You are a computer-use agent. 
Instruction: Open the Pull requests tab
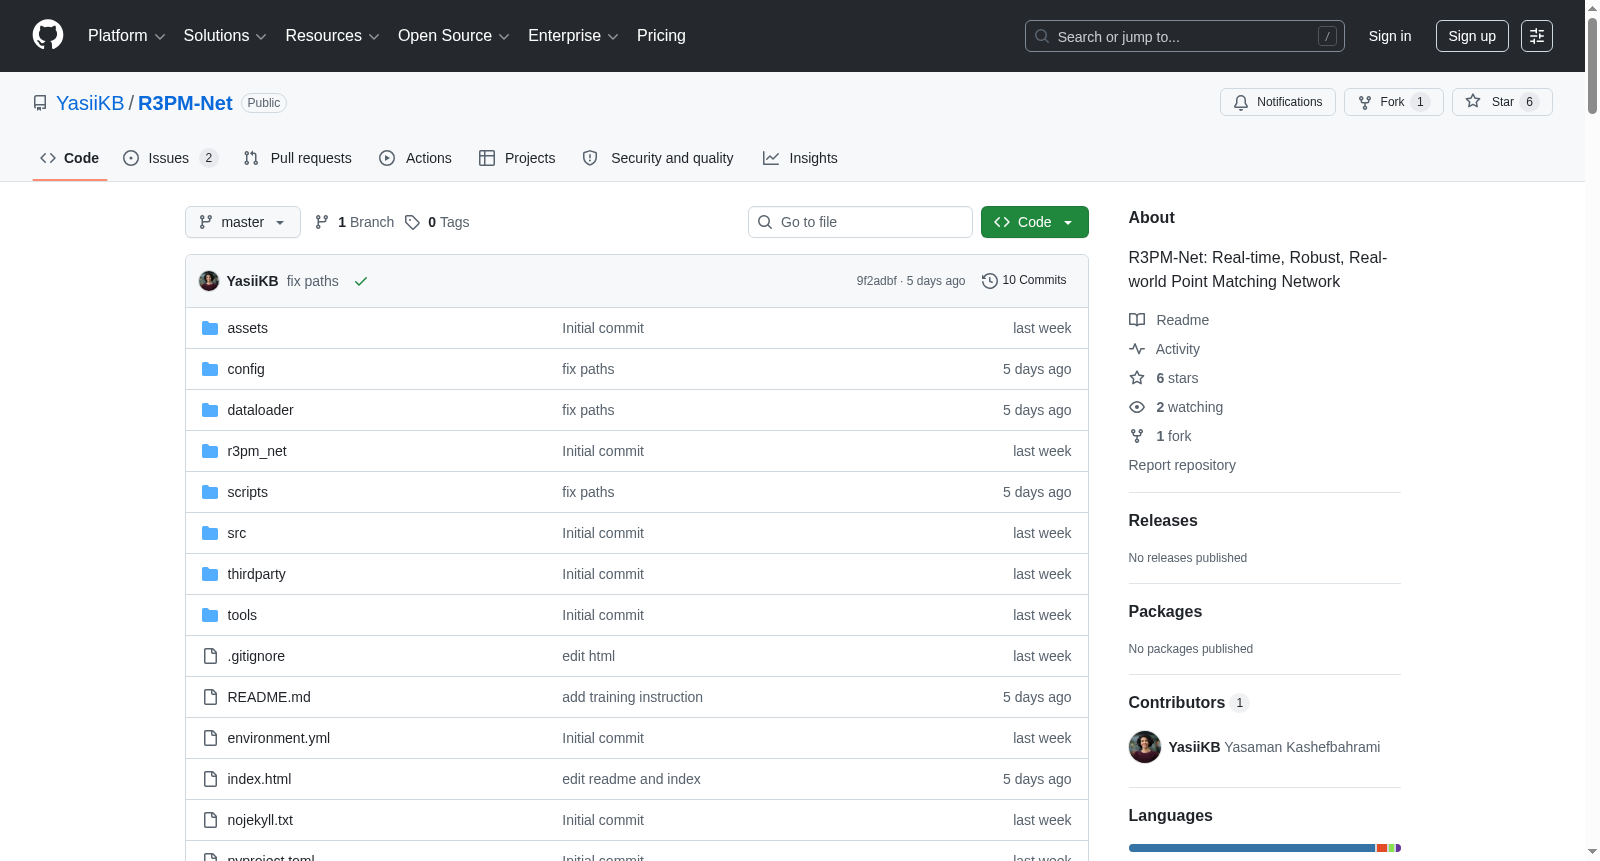coord(298,158)
